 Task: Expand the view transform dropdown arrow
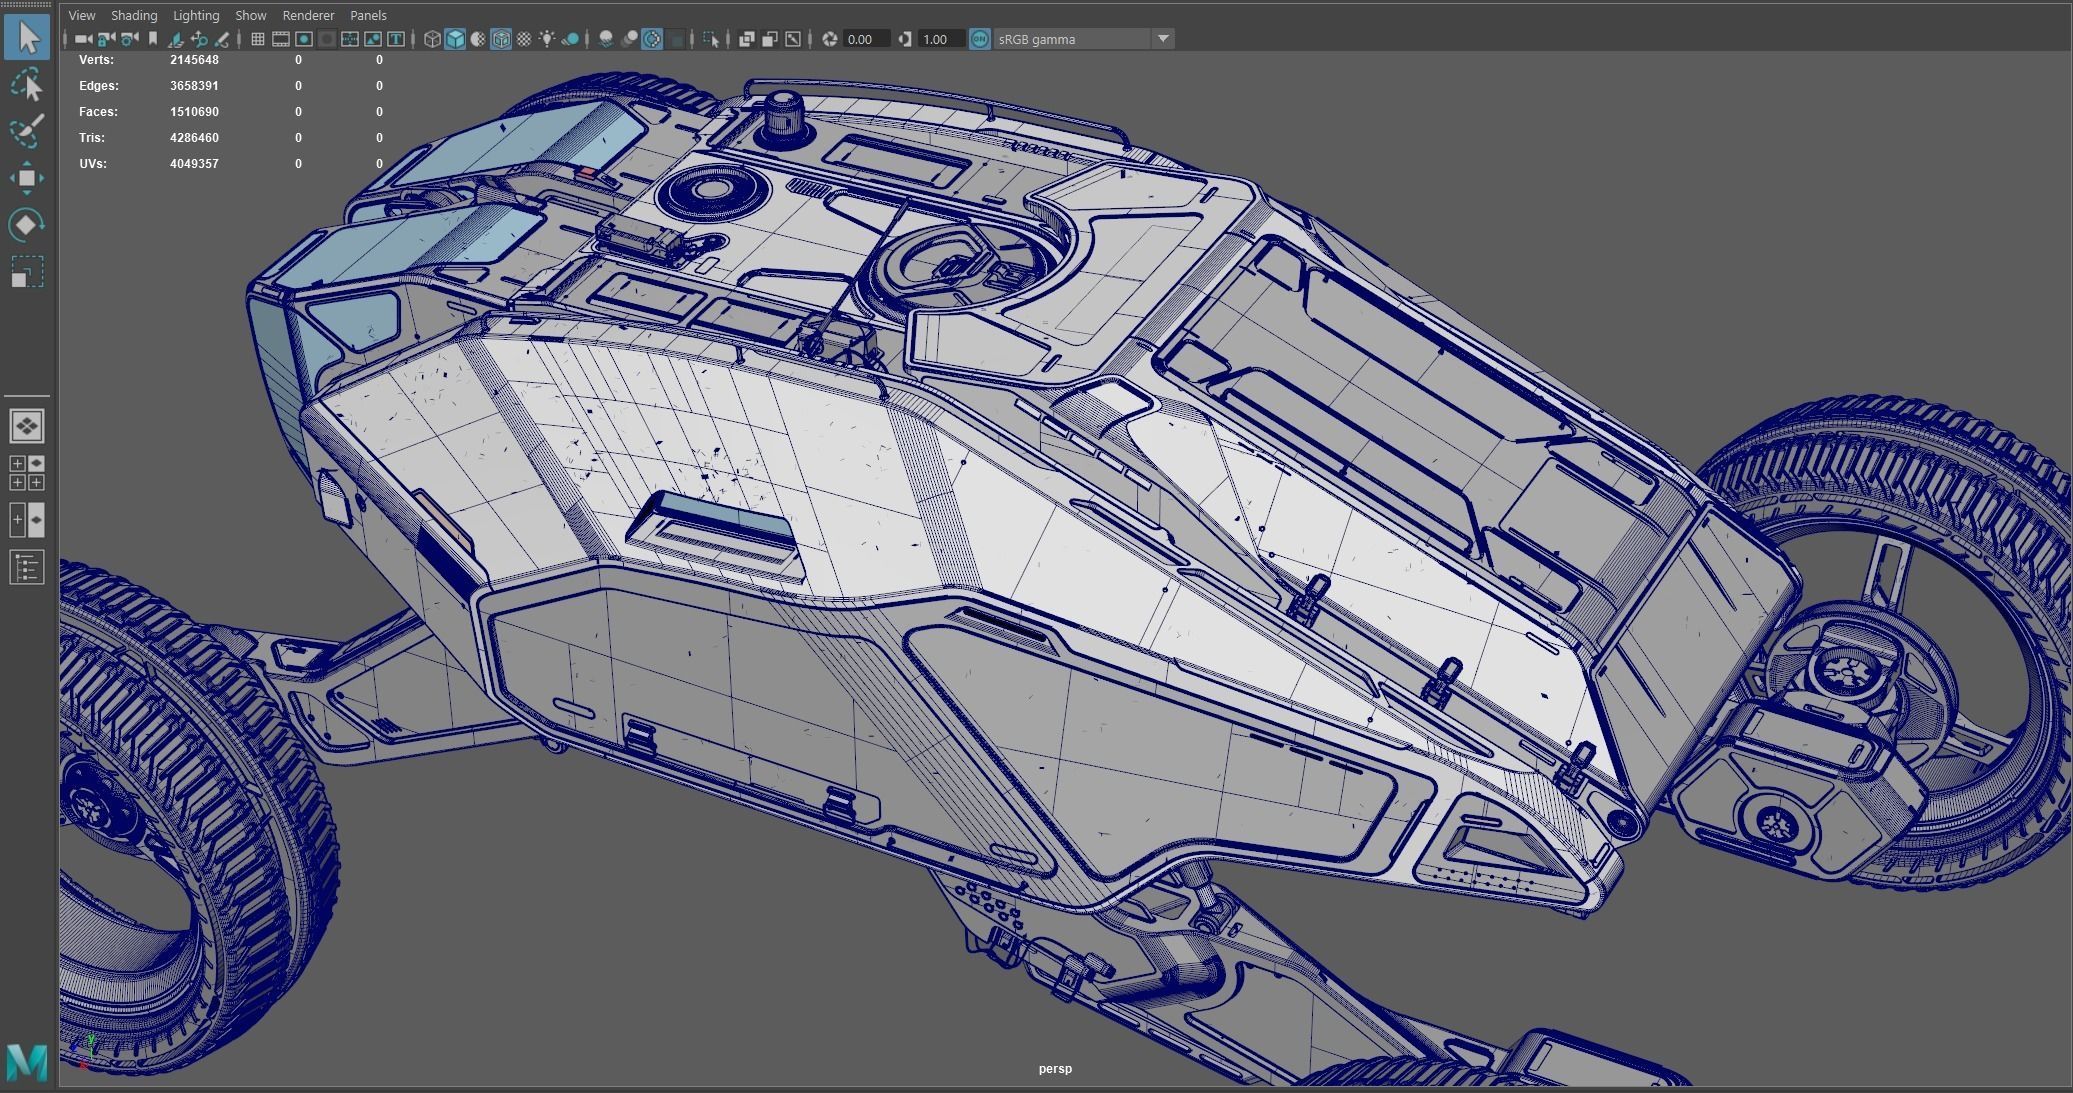1163,39
